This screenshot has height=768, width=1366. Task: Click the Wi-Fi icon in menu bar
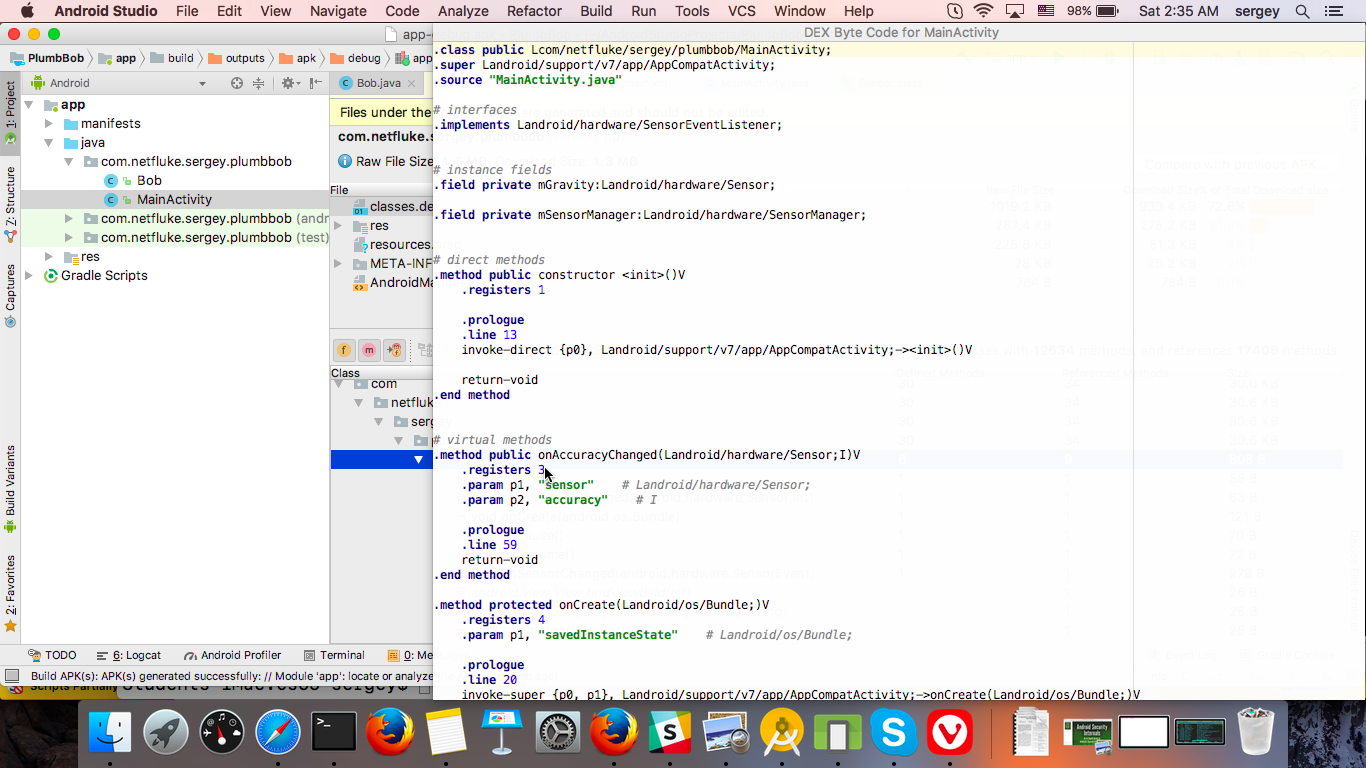(983, 11)
